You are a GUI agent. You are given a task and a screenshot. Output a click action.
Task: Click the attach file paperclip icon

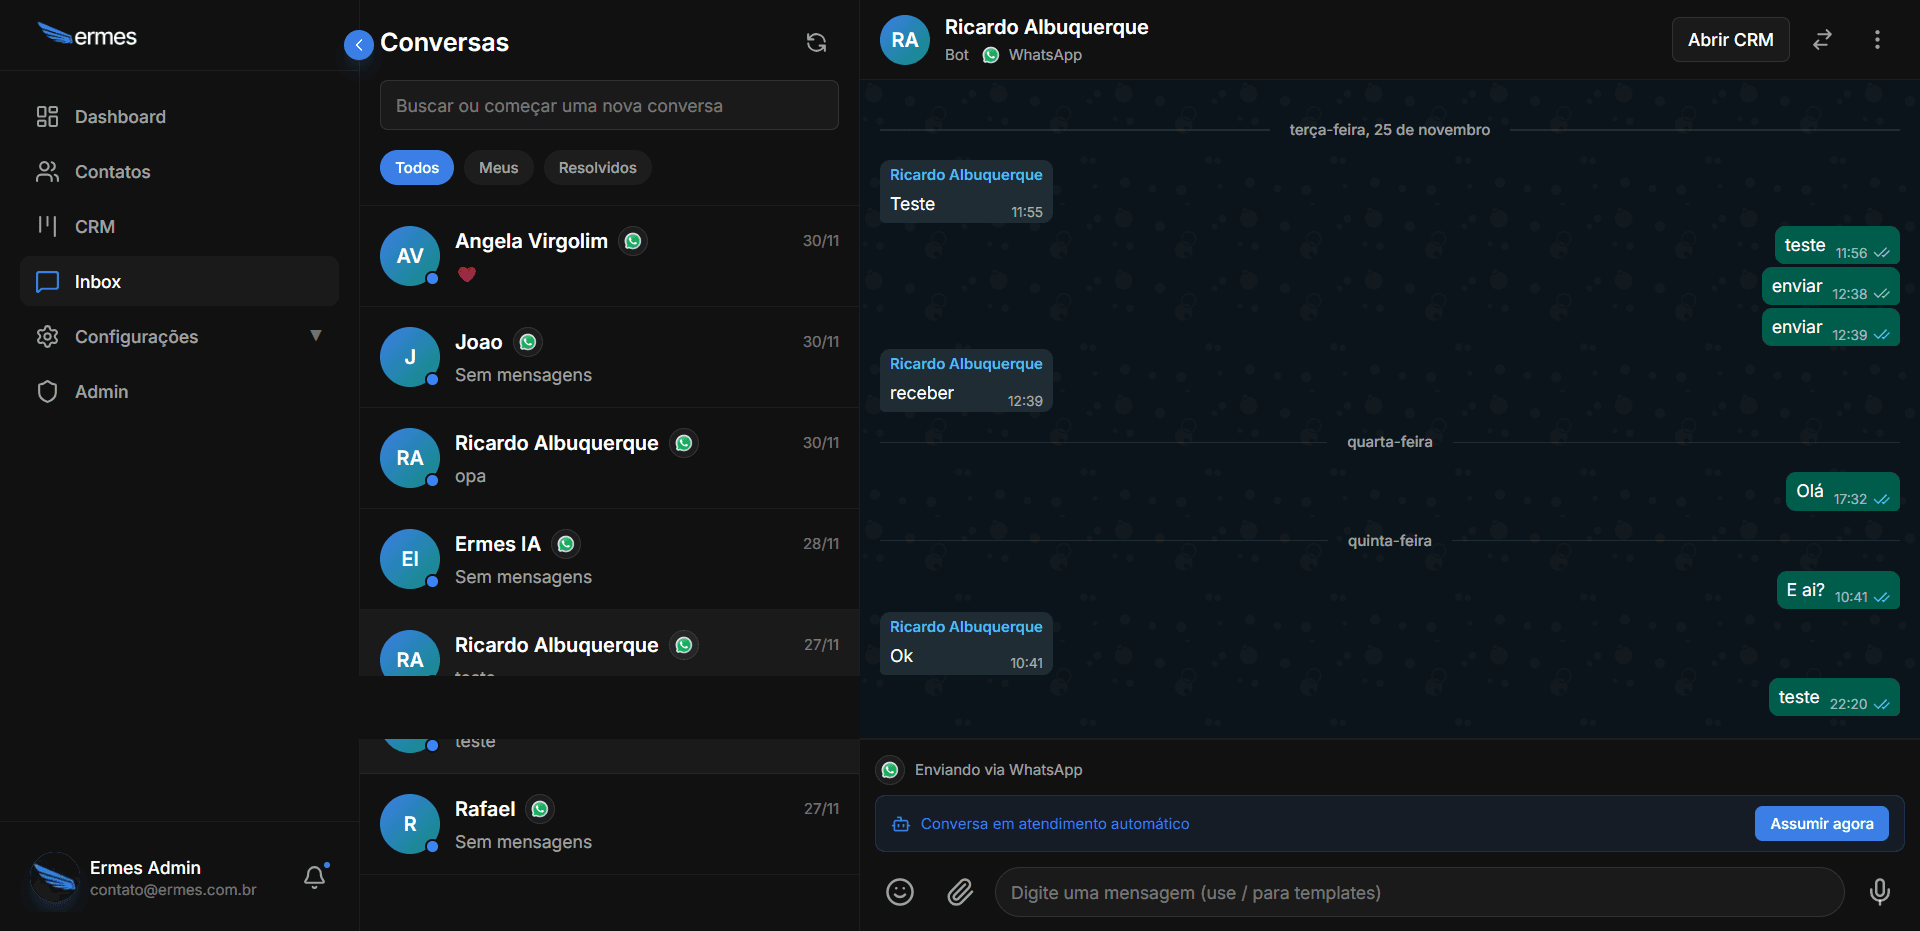[x=960, y=892]
